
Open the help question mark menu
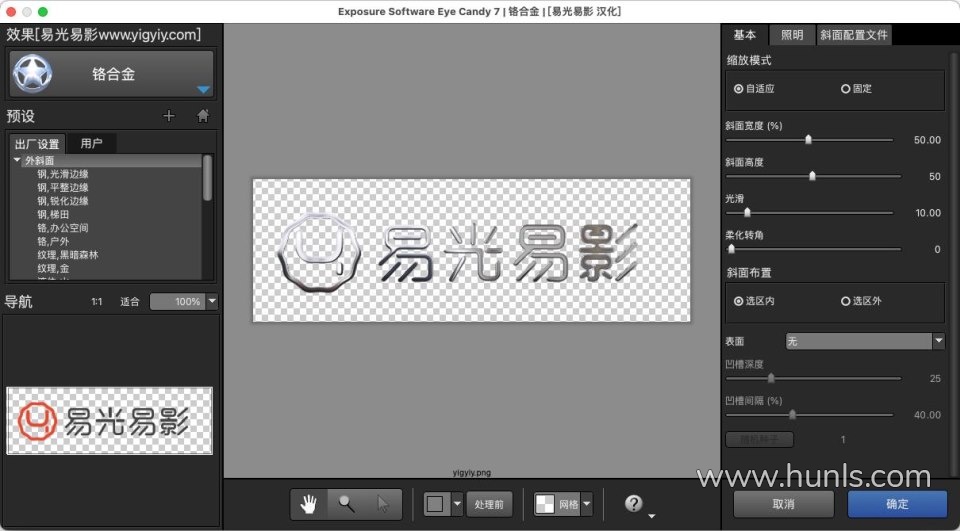pos(634,503)
